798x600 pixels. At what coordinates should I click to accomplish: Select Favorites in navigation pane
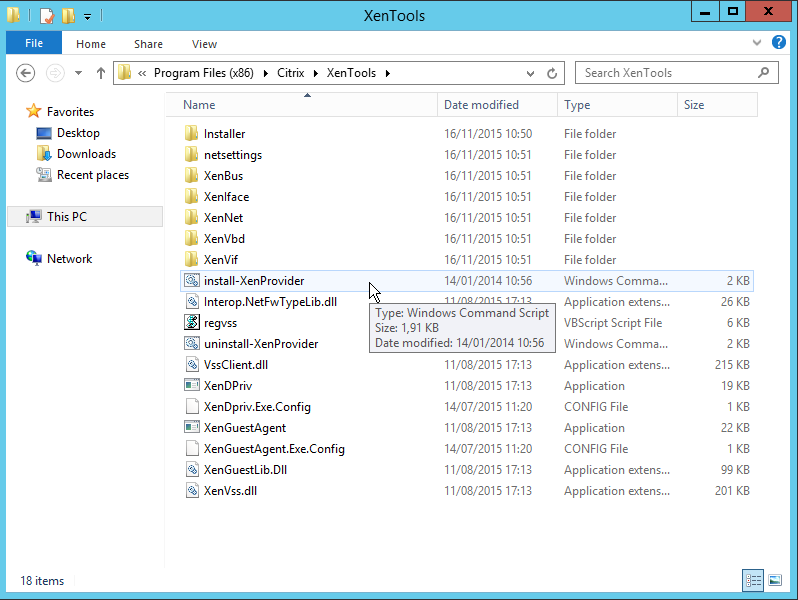(x=70, y=111)
